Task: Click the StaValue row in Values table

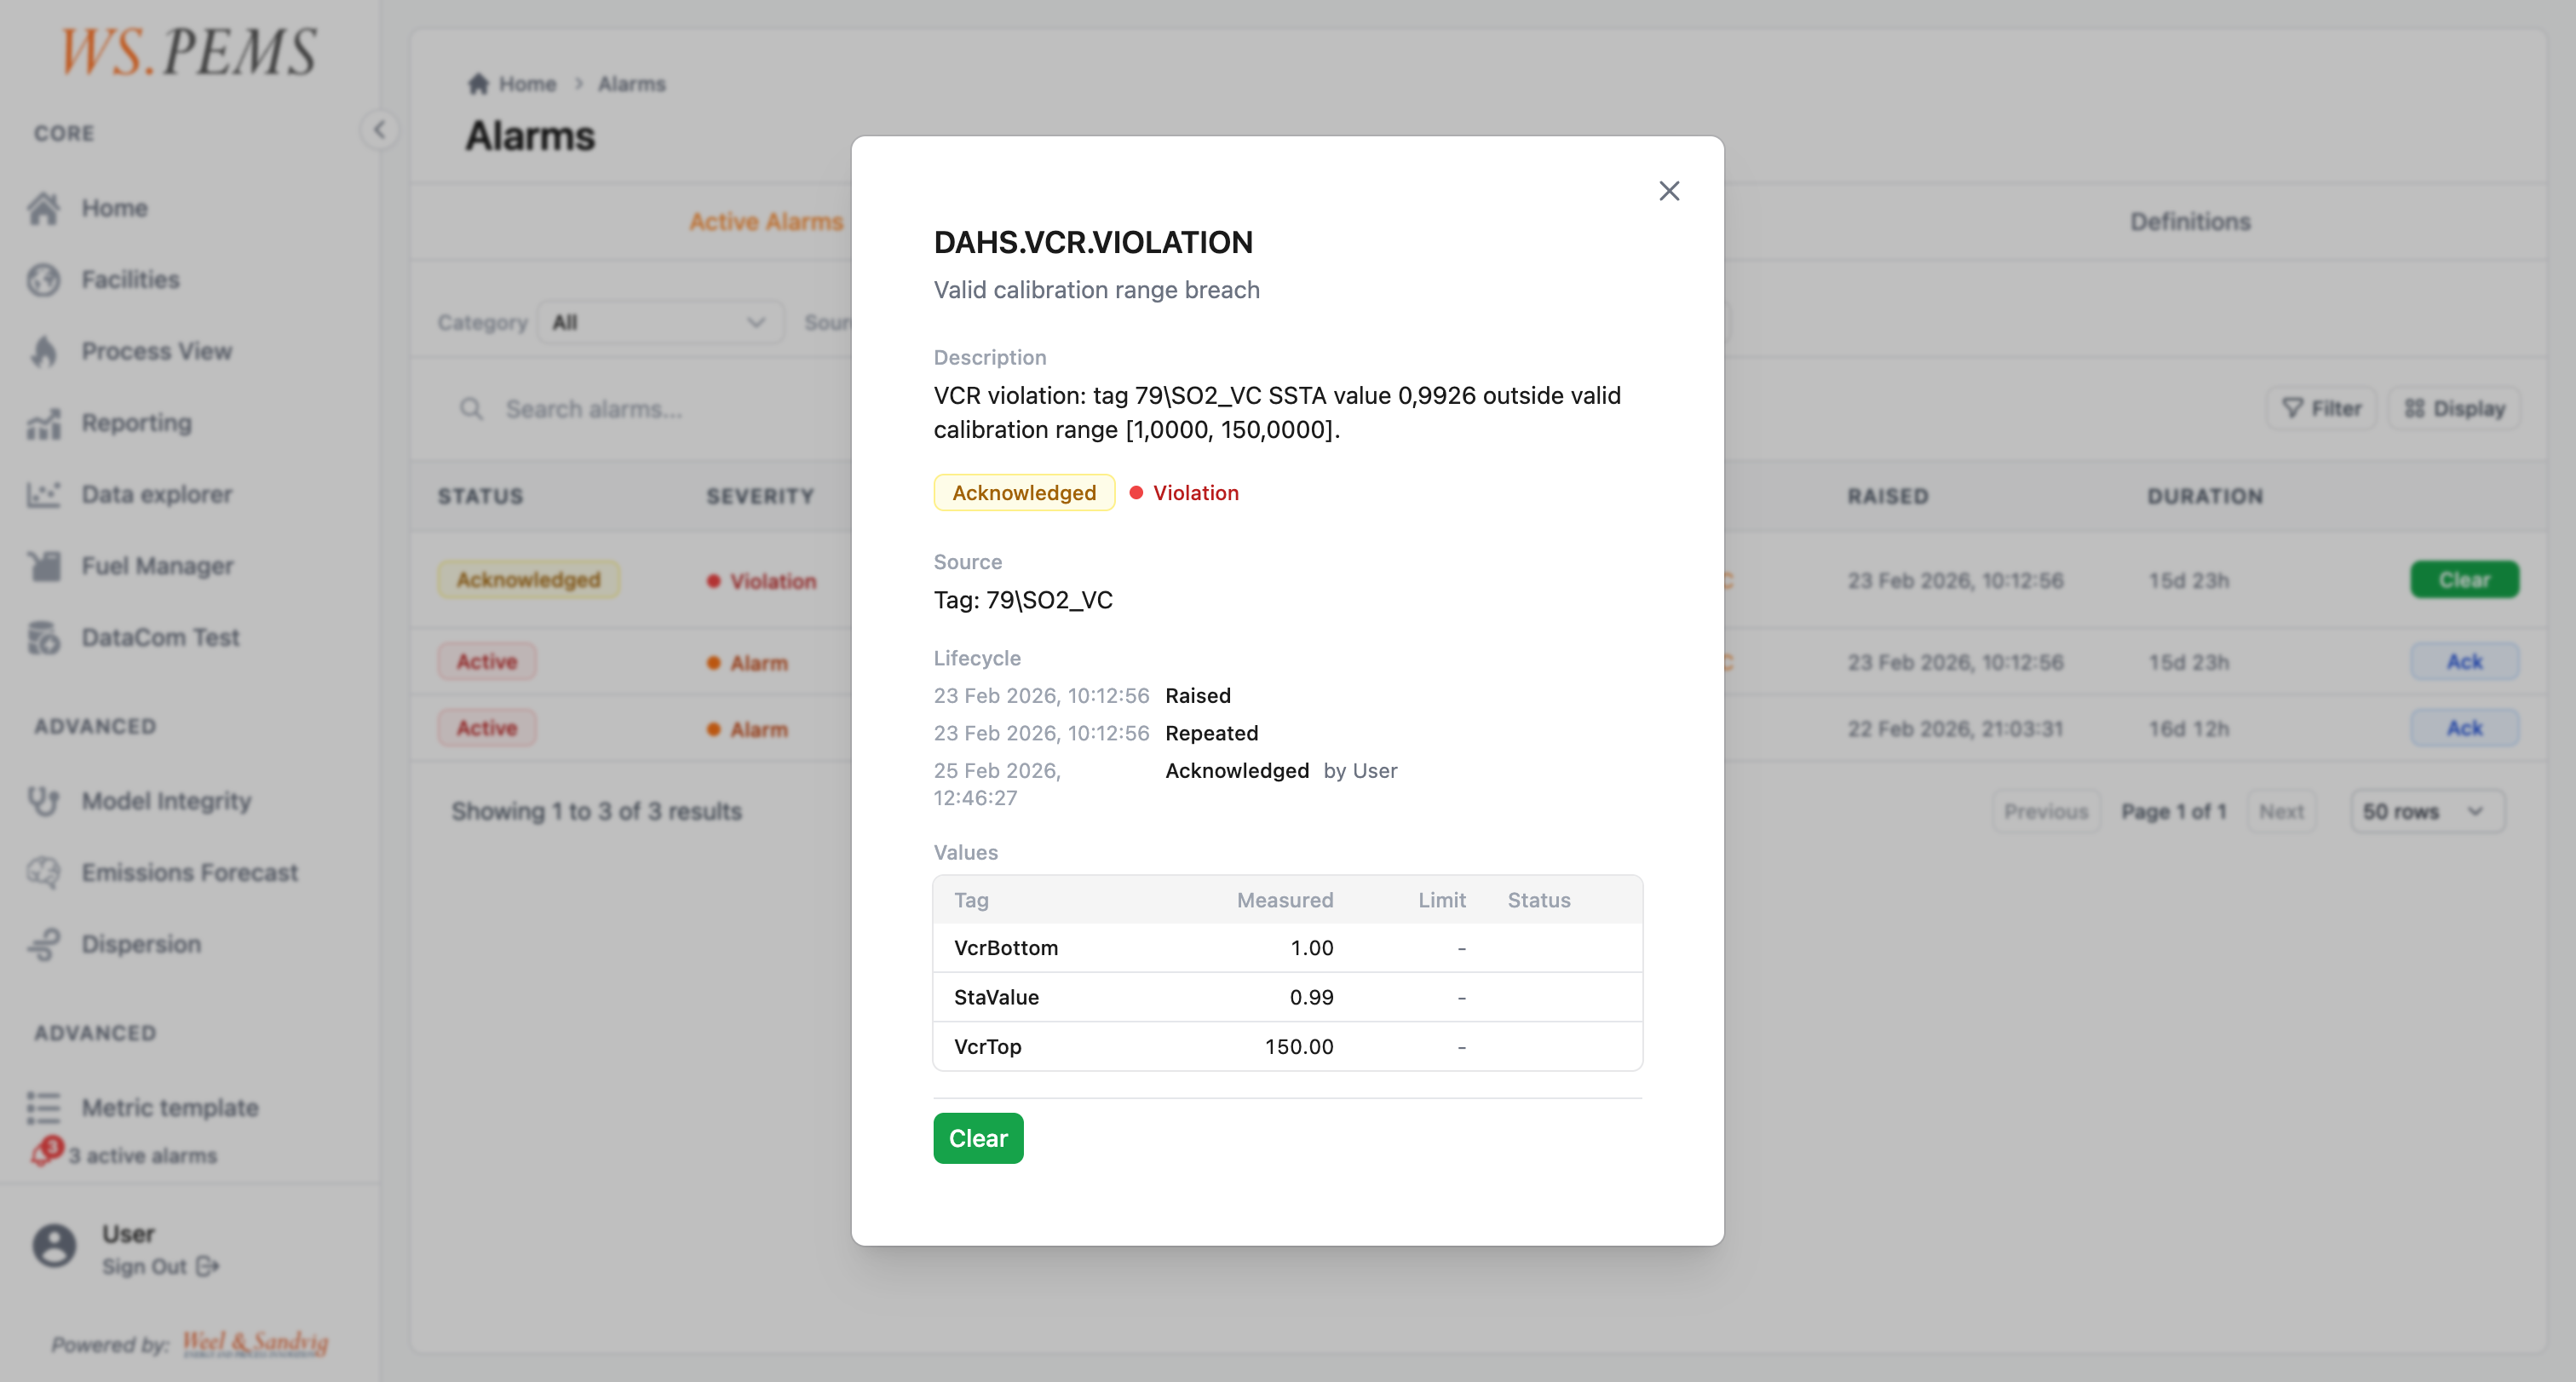Action: tap(1287, 997)
